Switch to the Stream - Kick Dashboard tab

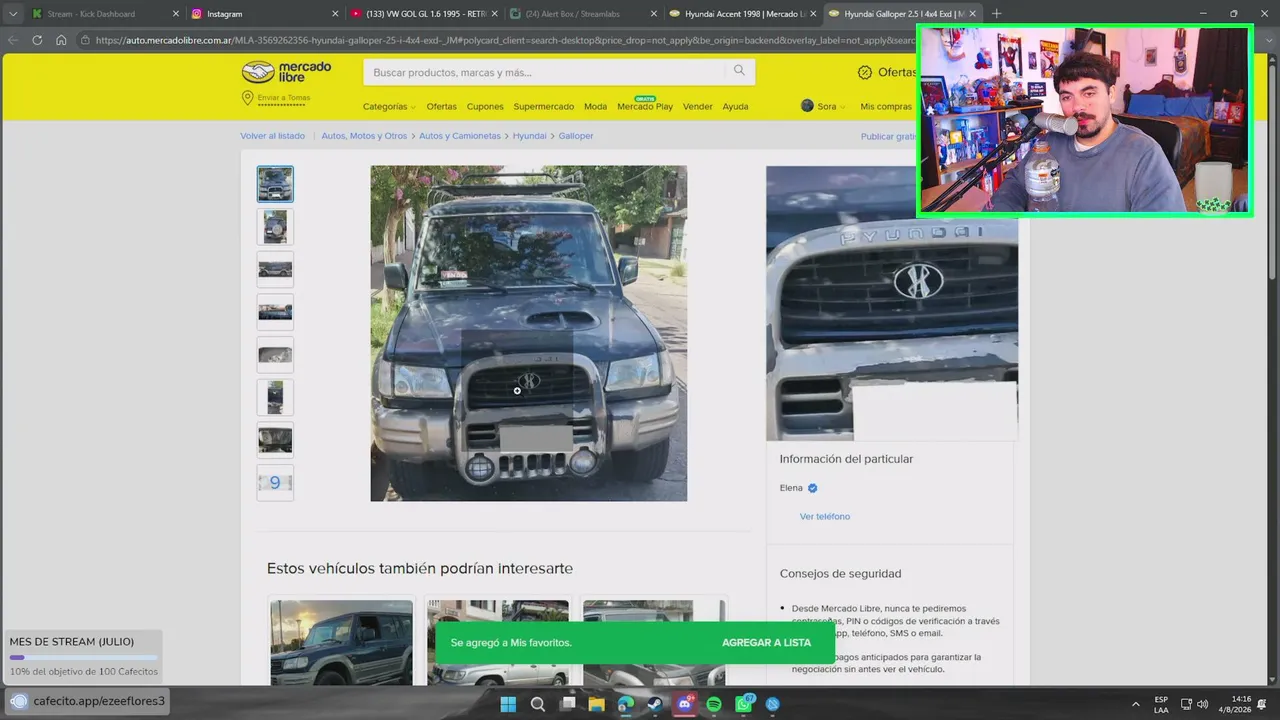point(91,14)
